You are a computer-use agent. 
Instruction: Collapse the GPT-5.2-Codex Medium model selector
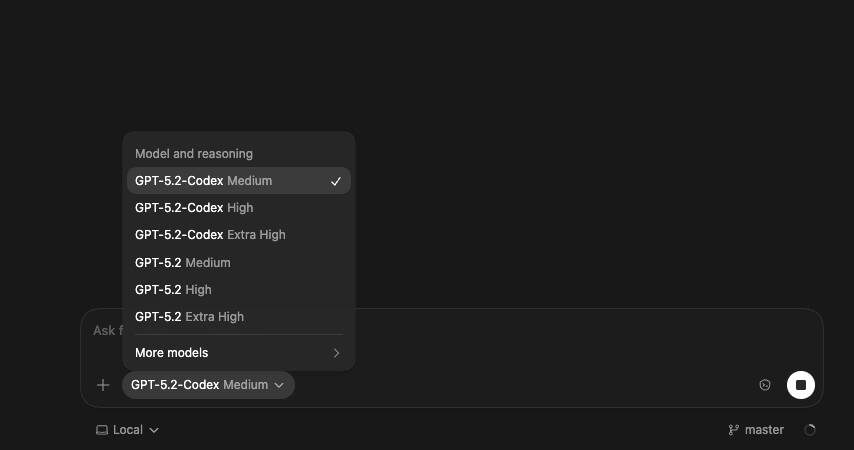(x=208, y=385)
